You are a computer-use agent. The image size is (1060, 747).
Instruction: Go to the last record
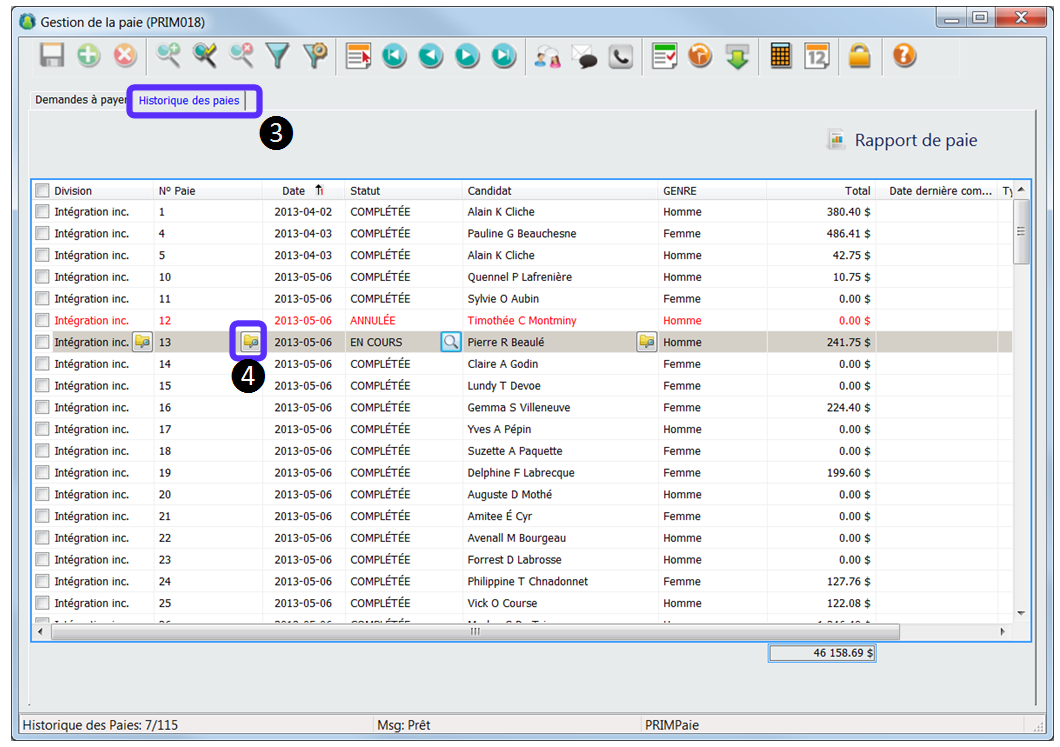pos(504,57)
